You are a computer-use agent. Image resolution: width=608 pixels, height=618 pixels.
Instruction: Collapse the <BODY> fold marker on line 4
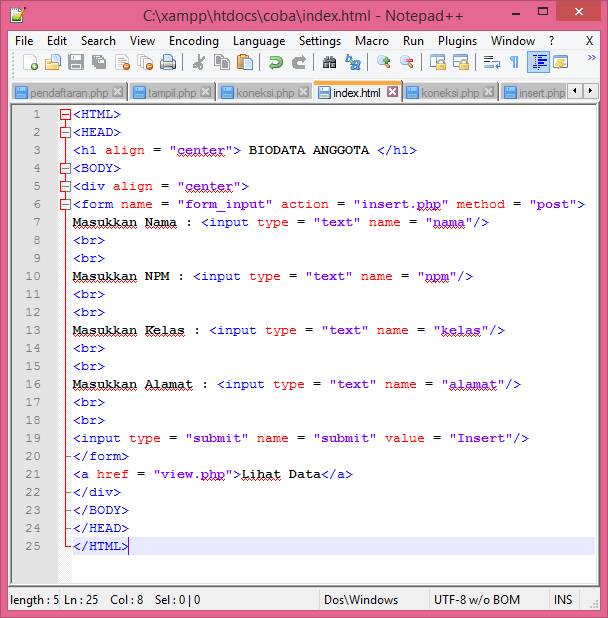(x=65, y=168)
